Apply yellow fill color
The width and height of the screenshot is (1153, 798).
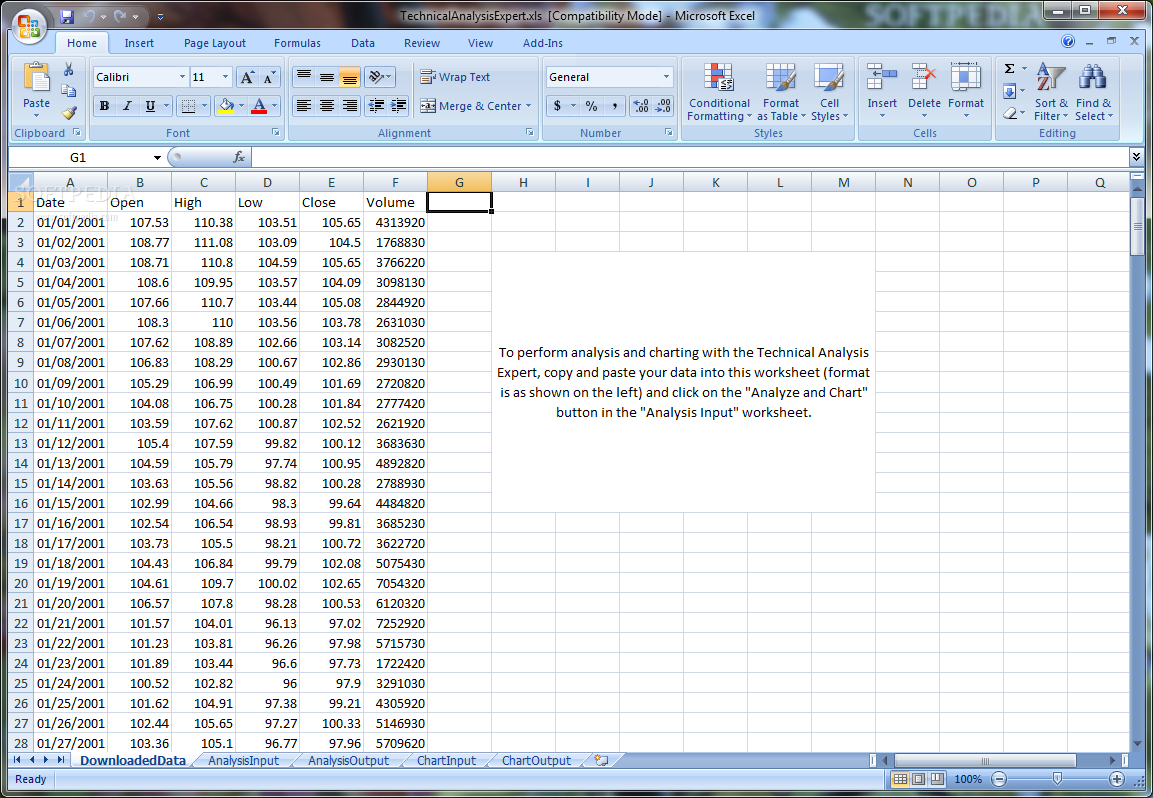click(226, 106)
